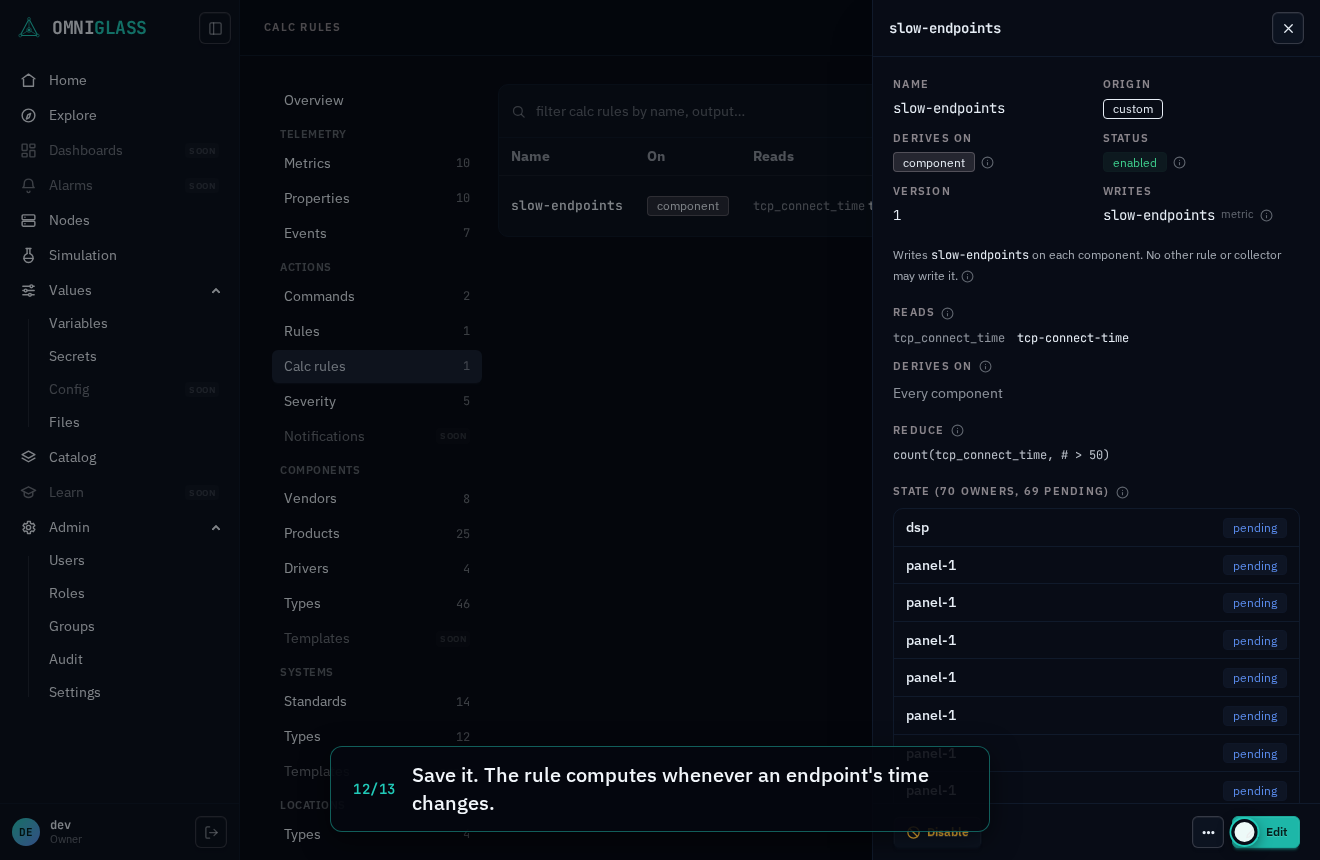Screen dimensions: 1320x860
Task: Collapse the Values group chevron
Action: pyautogui.click(x=216, y=290)
